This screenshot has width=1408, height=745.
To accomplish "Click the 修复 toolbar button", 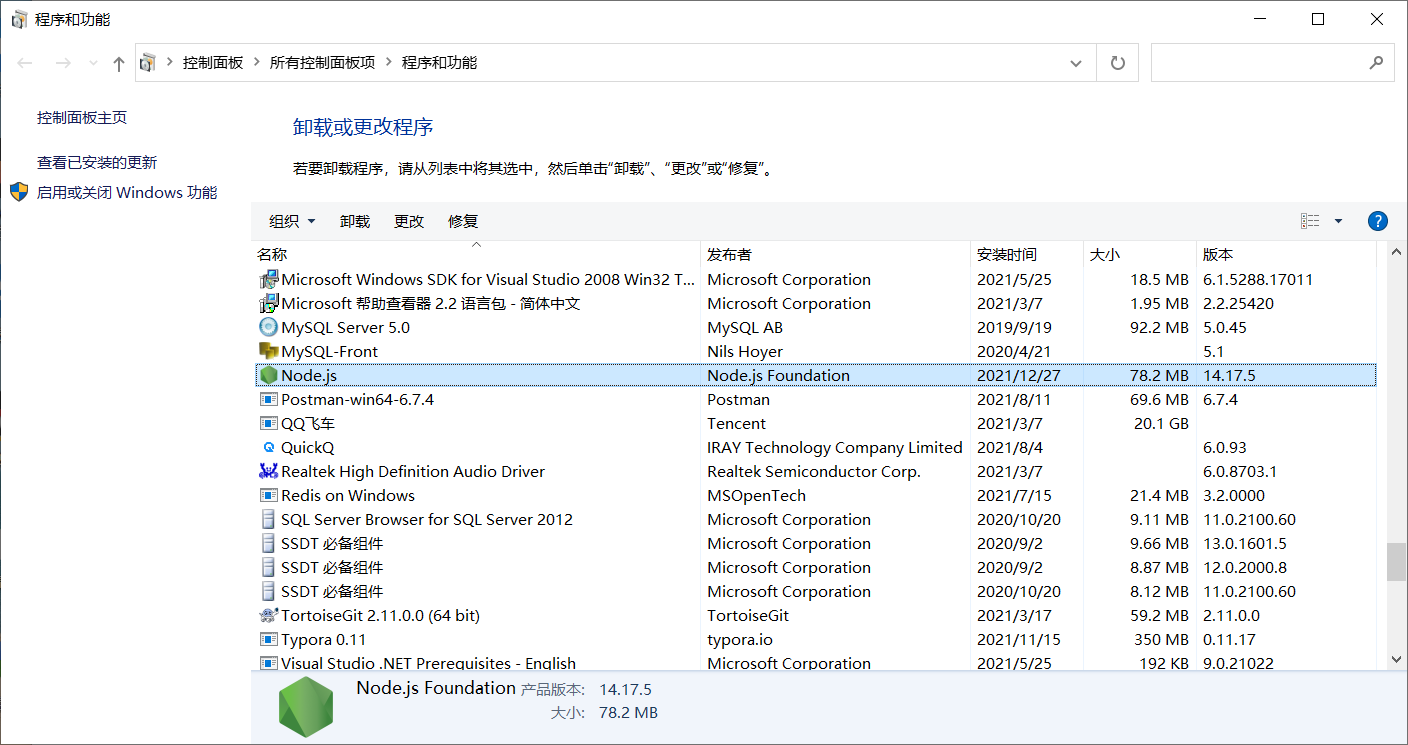I will pos(463,221).
